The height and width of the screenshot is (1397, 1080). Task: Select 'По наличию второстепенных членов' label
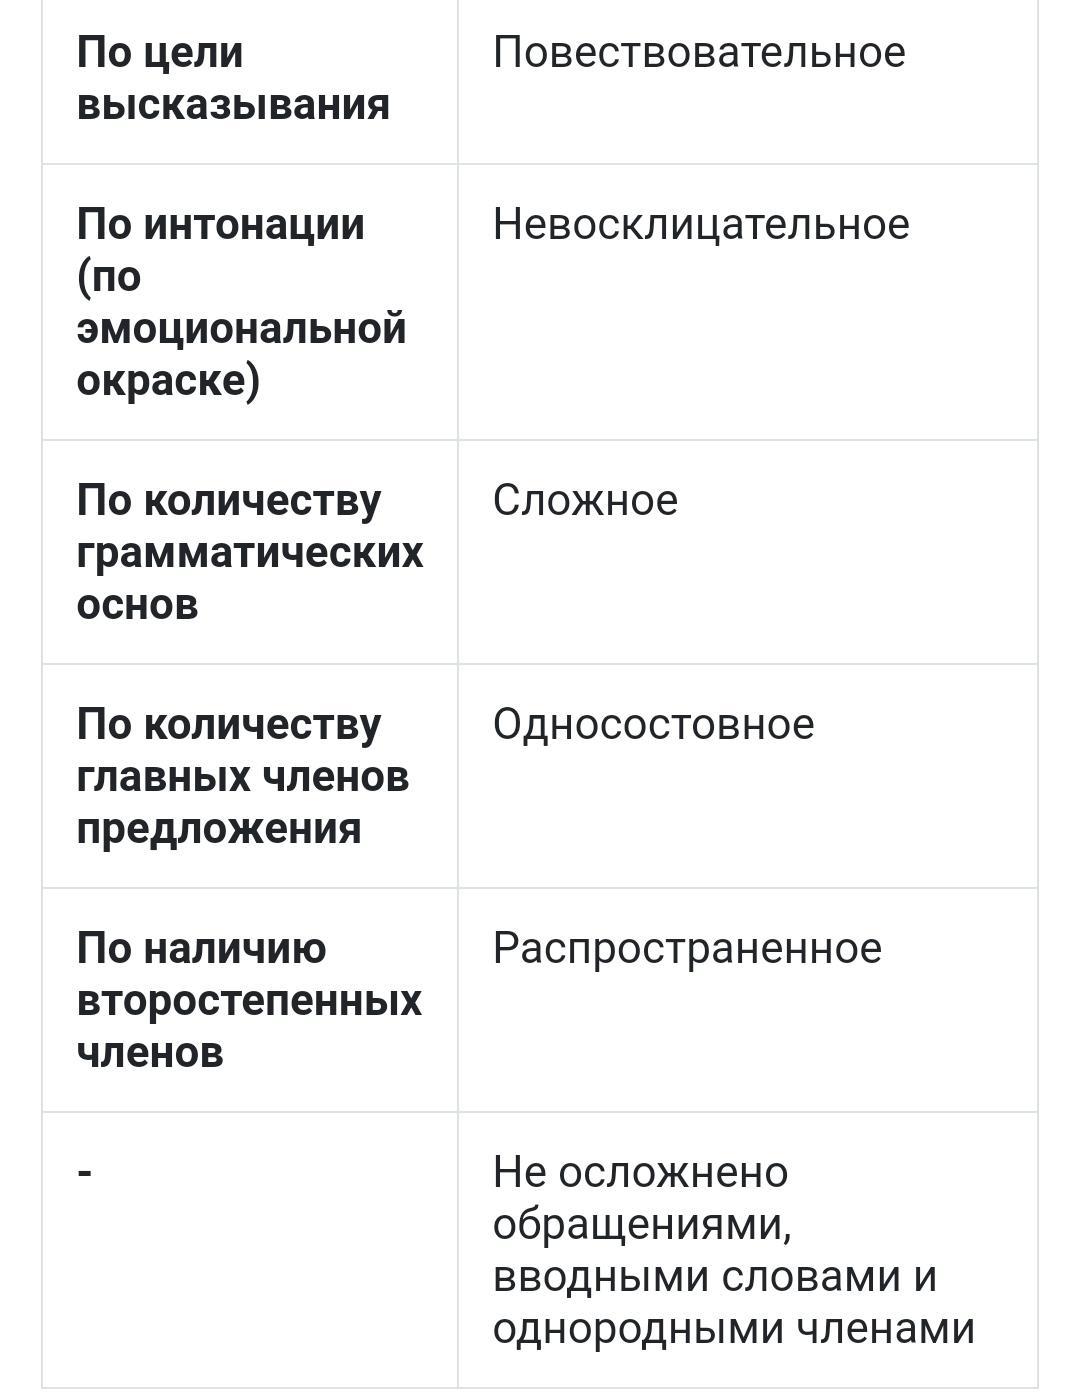(249, 1000)
